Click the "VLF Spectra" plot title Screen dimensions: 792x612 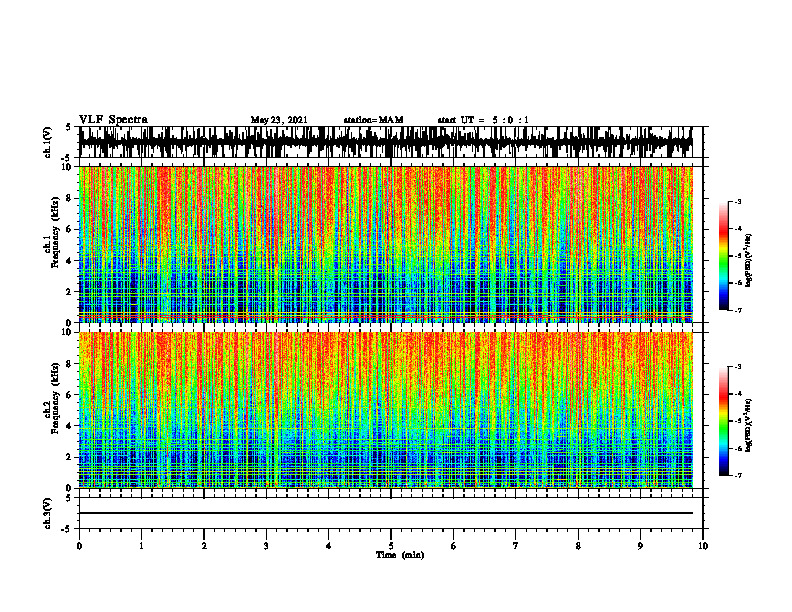tap(113, 120)
